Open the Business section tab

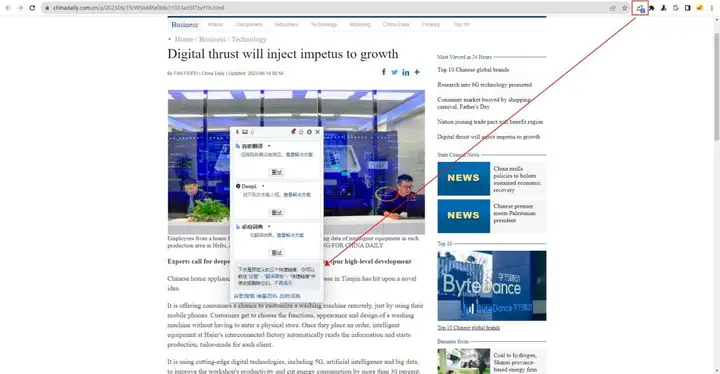[185, 25]
